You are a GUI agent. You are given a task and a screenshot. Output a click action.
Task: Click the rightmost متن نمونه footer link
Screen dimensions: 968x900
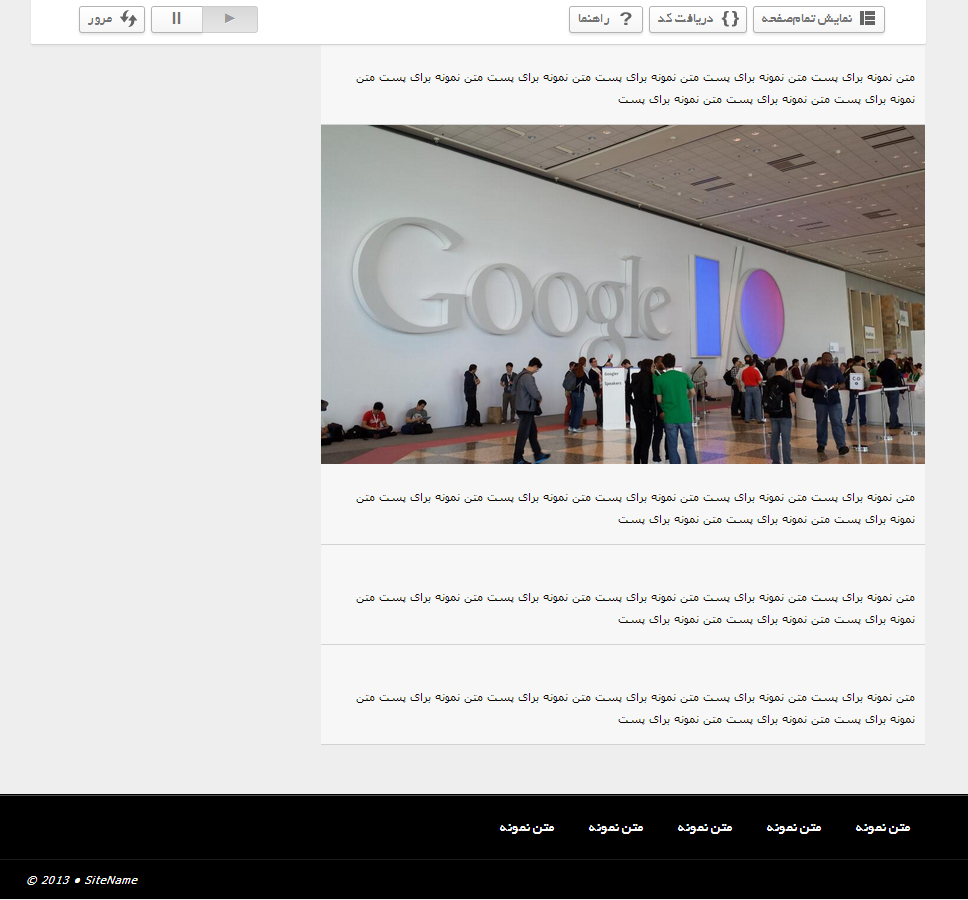point(881,827)
